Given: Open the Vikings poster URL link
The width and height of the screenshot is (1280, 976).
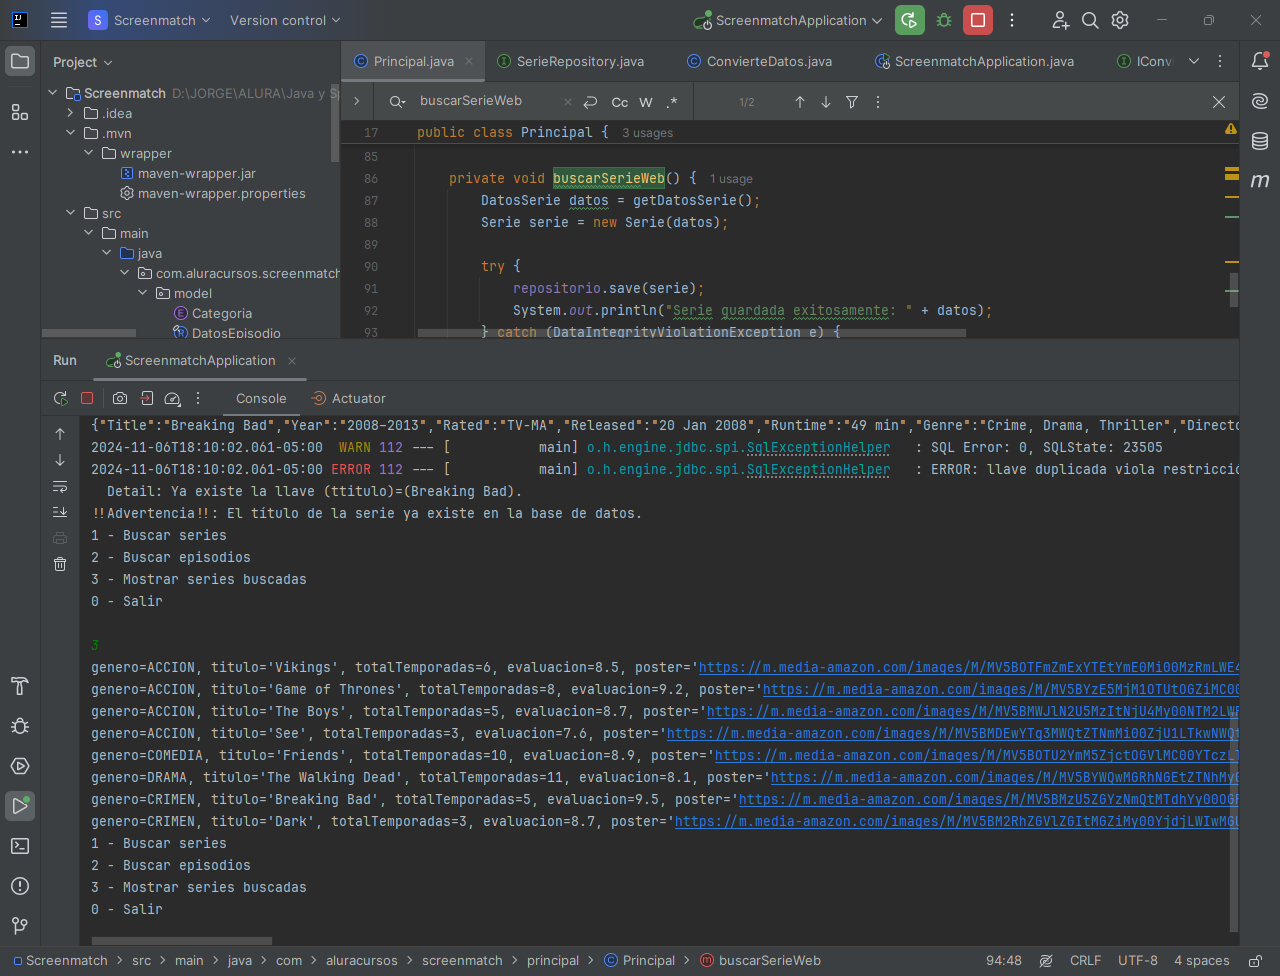Looking at the screenshot, I should 969,667.
